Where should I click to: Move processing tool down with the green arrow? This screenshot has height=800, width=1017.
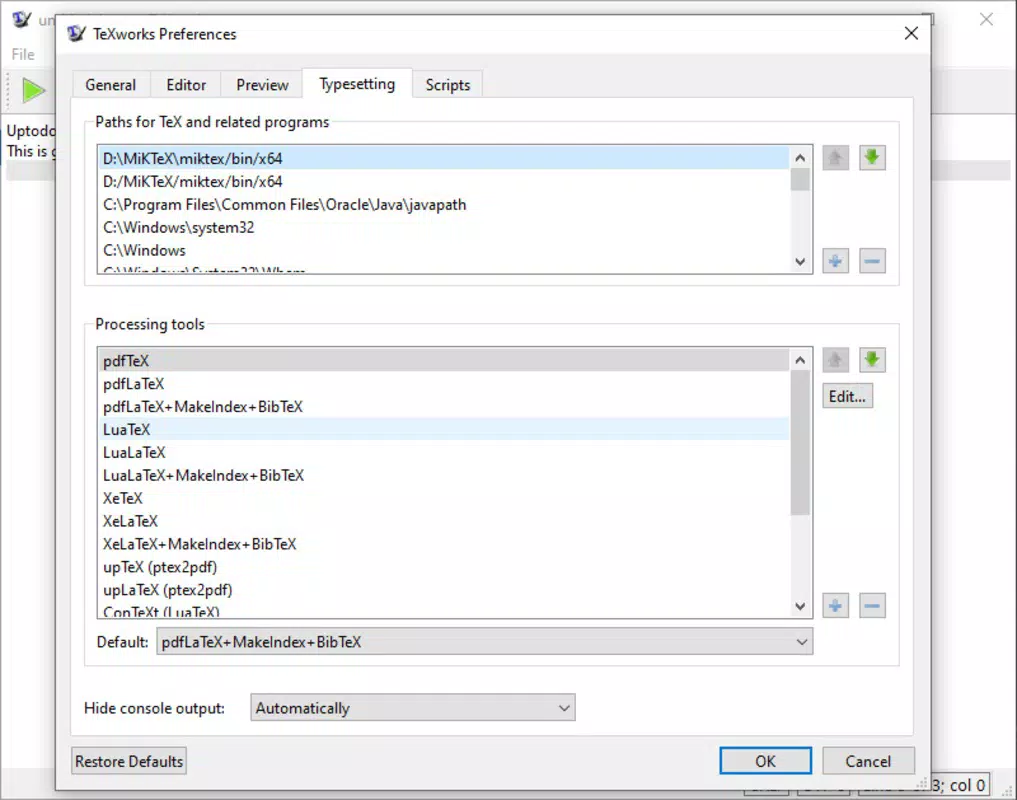(872, 359)
